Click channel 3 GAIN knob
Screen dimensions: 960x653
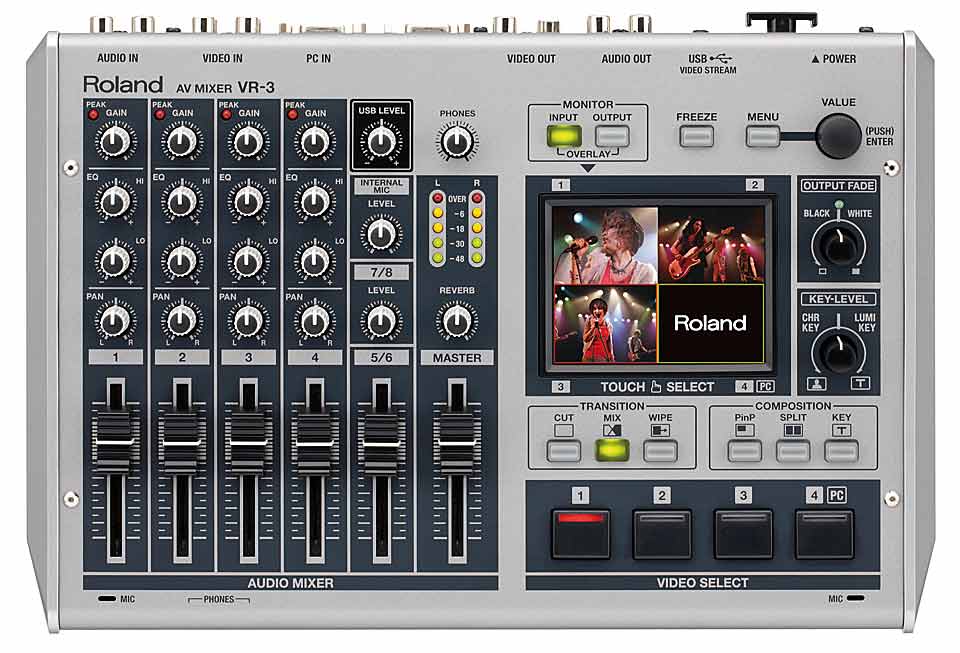[248, 142]
